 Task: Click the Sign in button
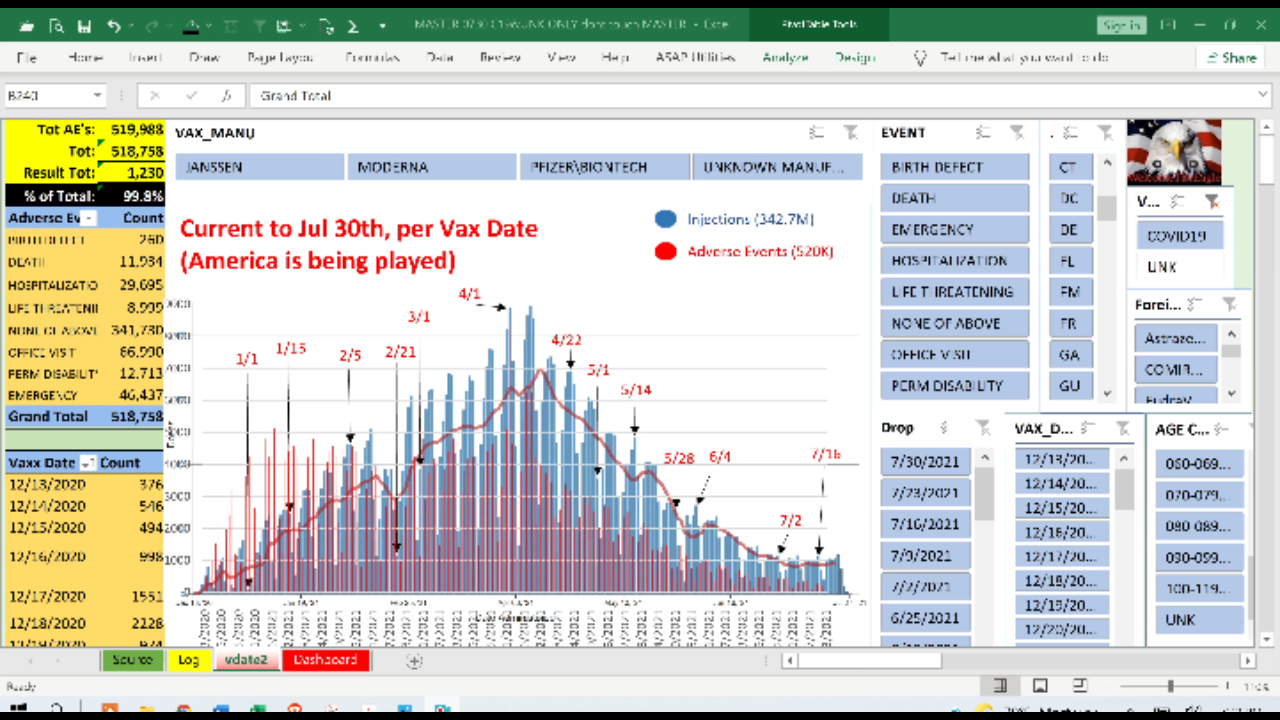click(x=1121, y=26)
